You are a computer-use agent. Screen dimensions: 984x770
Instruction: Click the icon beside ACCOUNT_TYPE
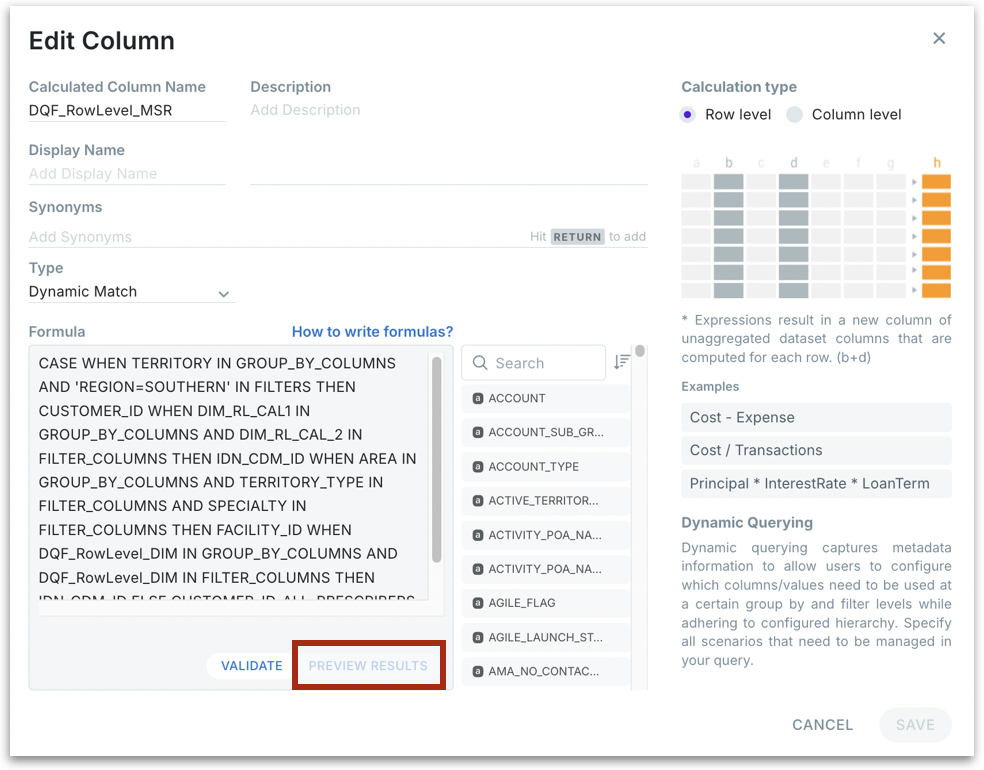(477, 467)
